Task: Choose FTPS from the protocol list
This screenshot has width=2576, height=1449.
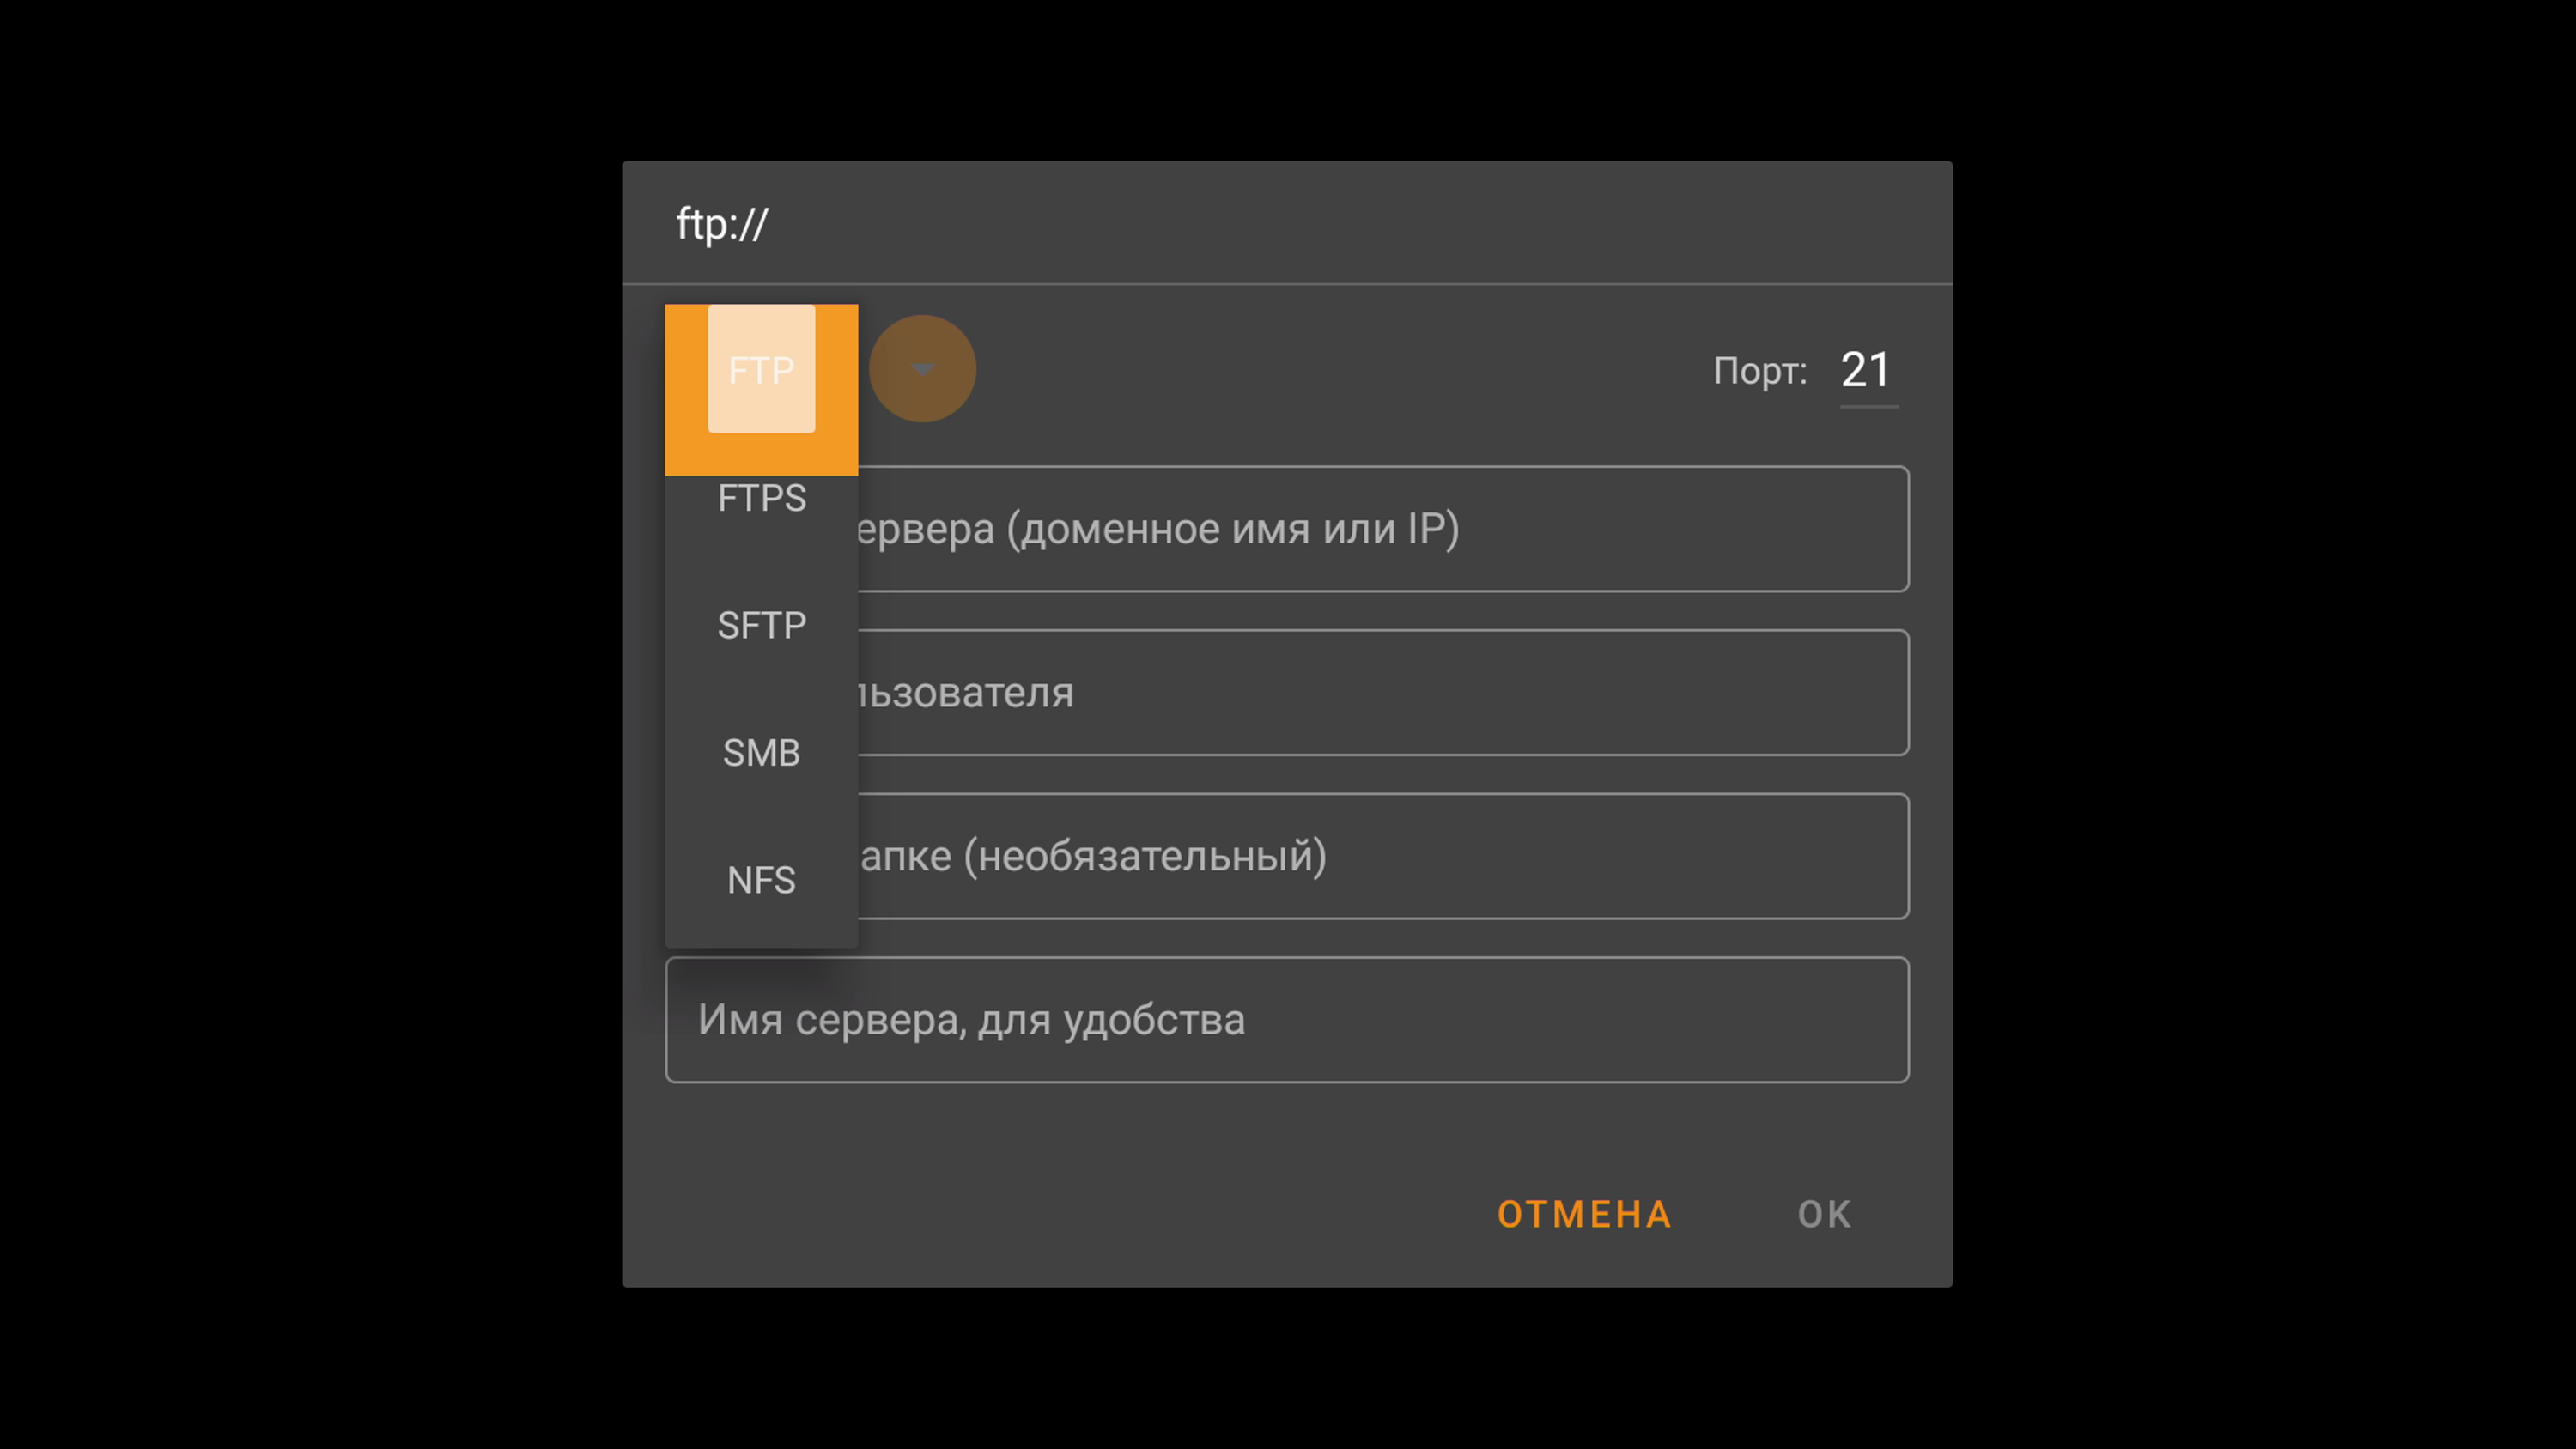Action: coord(761,498)
